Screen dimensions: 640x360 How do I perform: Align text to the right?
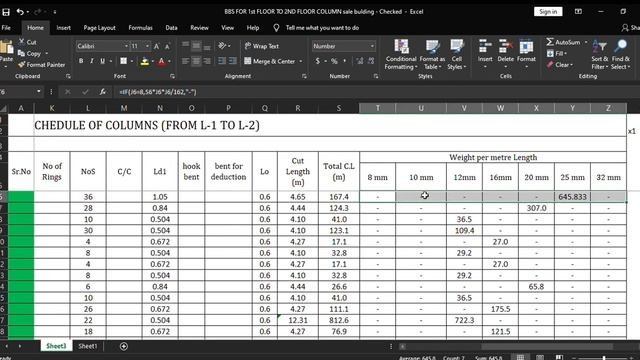pyautogui.click(x=207, y=61)
